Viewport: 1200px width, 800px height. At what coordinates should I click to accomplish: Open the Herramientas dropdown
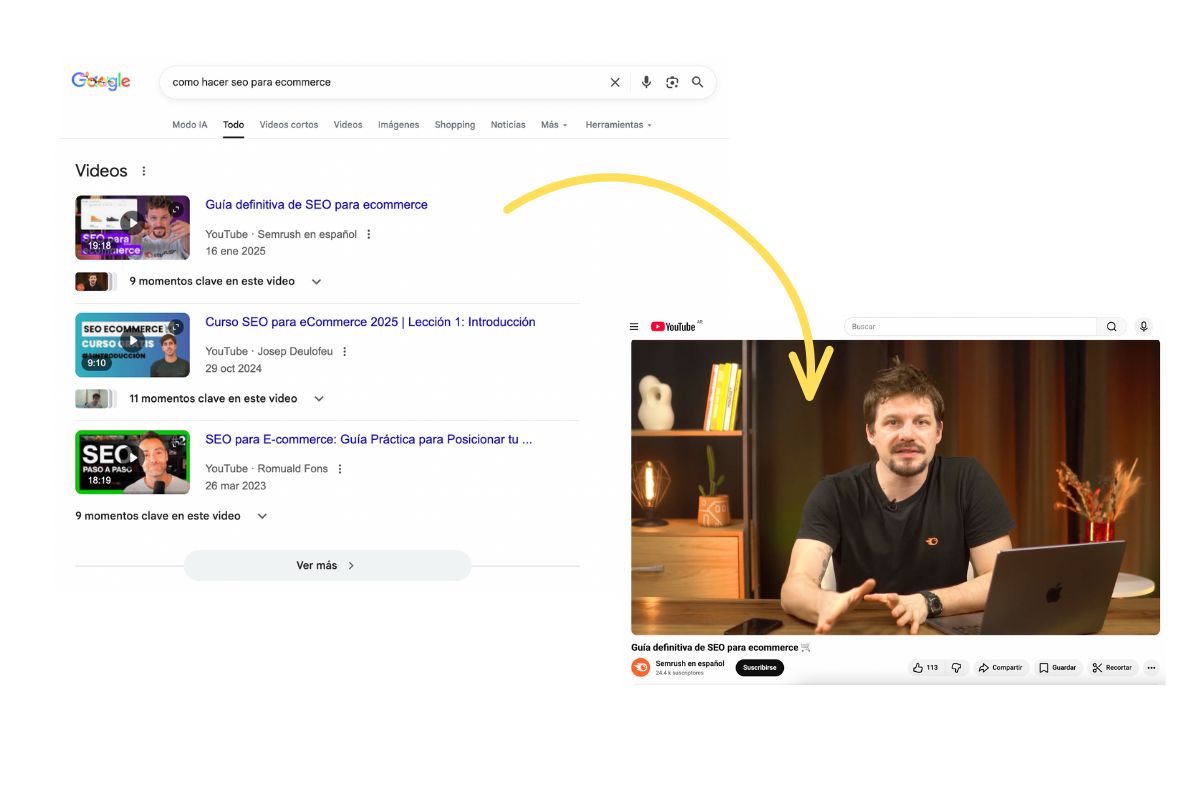click(617, 124)
